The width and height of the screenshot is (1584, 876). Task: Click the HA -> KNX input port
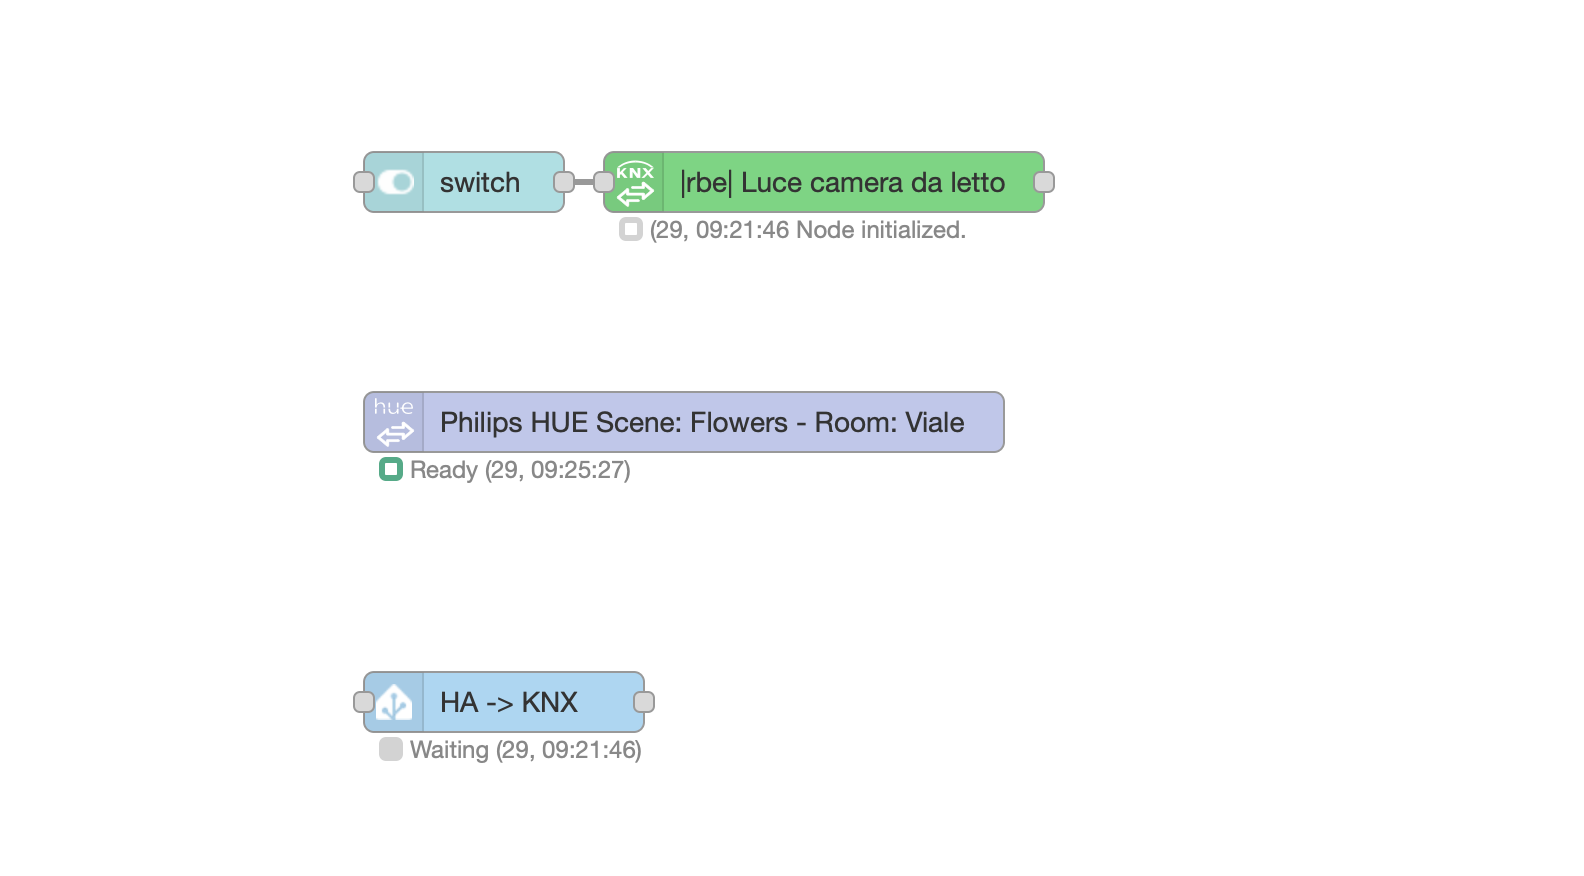click(x=364, y=702)
